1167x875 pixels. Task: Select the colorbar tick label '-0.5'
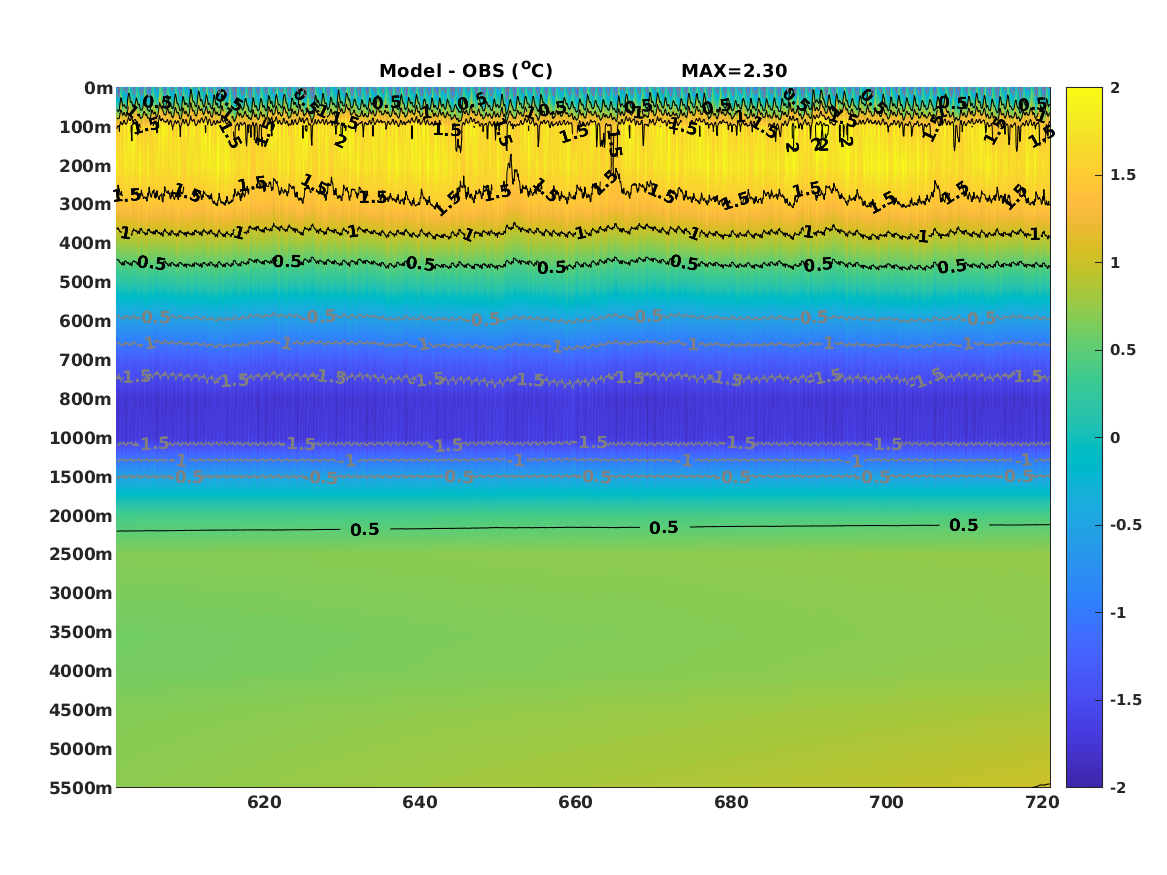(1126, 525)
